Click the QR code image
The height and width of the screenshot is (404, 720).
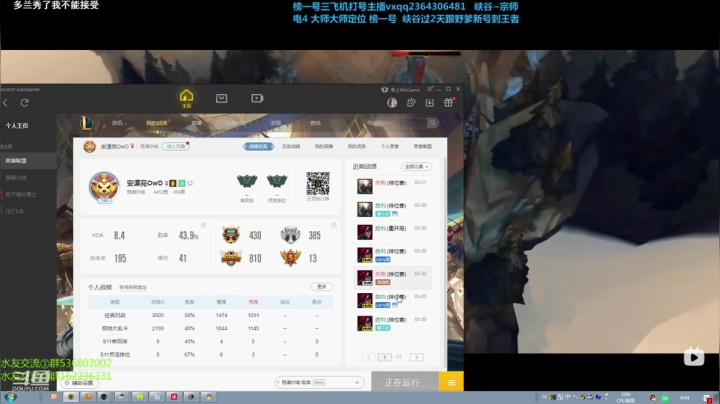(318, 184)
